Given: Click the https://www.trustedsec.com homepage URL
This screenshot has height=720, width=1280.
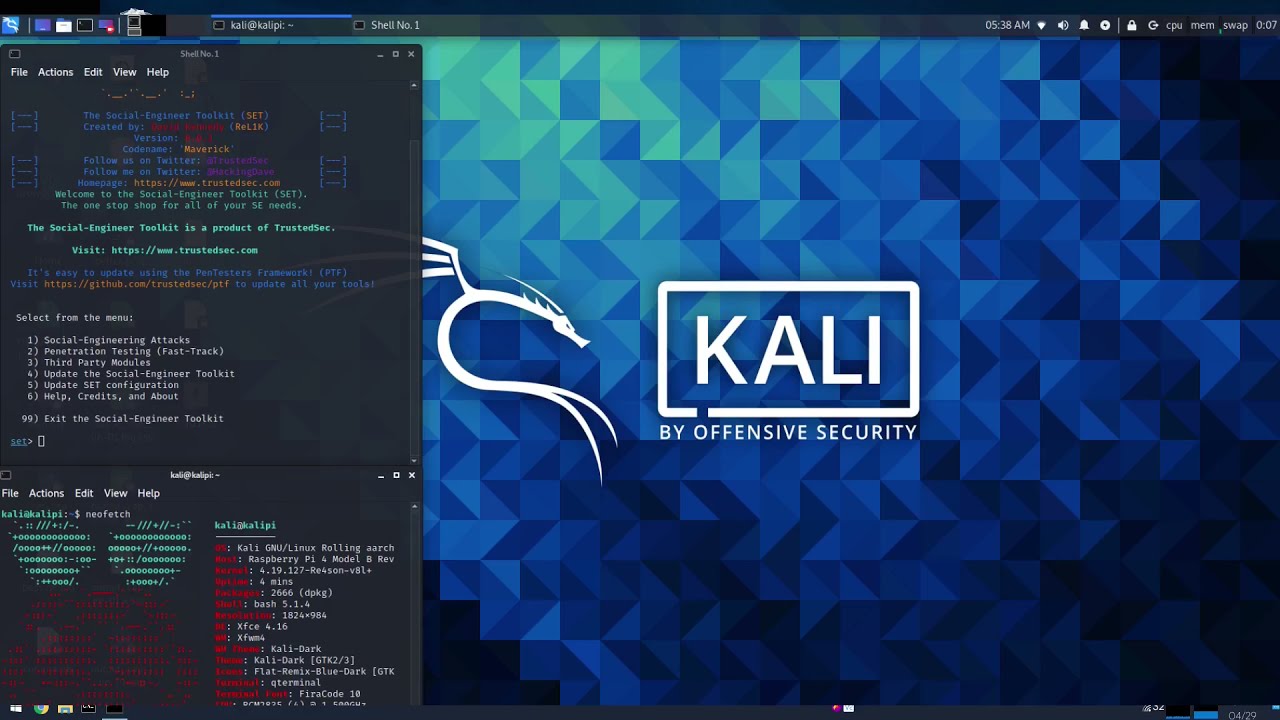Looking at the screenshot, I should point(207,183).
